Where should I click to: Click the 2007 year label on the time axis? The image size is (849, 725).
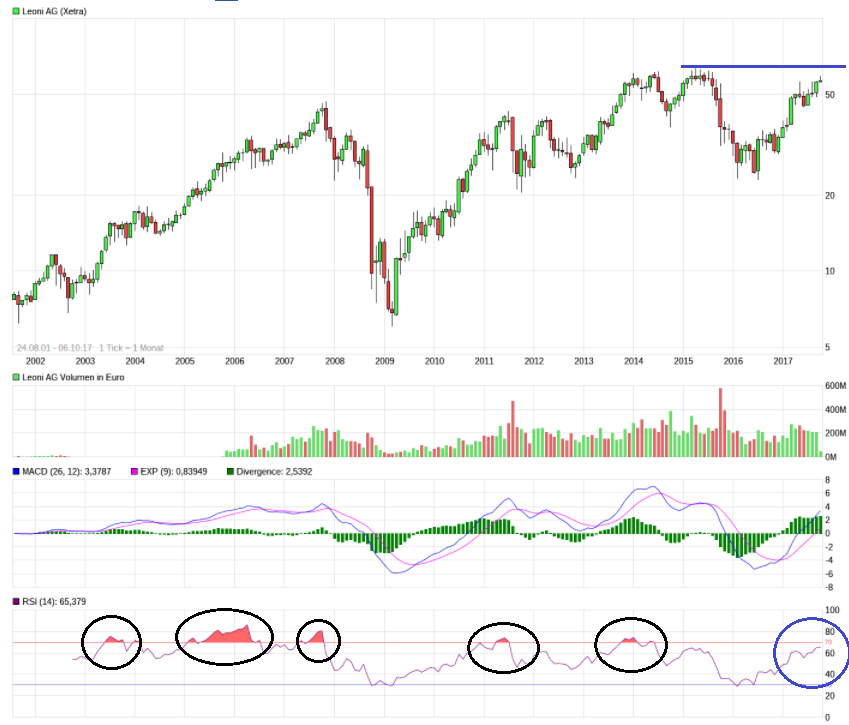click(284, 361)
